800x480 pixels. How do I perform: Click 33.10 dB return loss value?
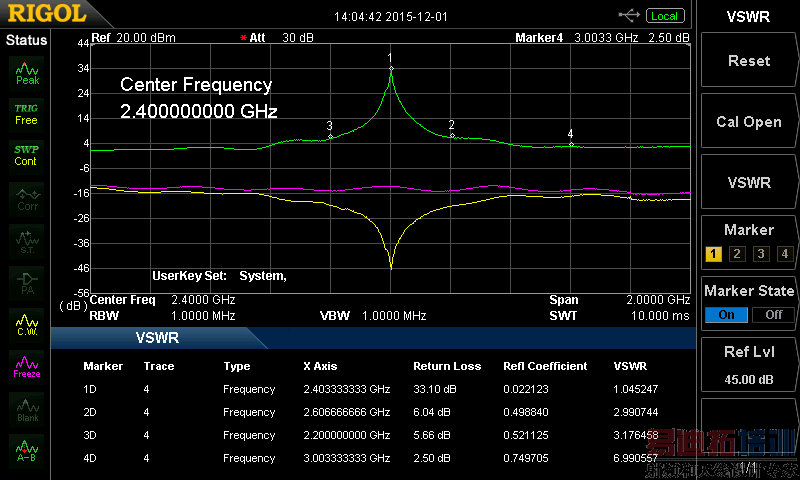(x=435, y=389)
